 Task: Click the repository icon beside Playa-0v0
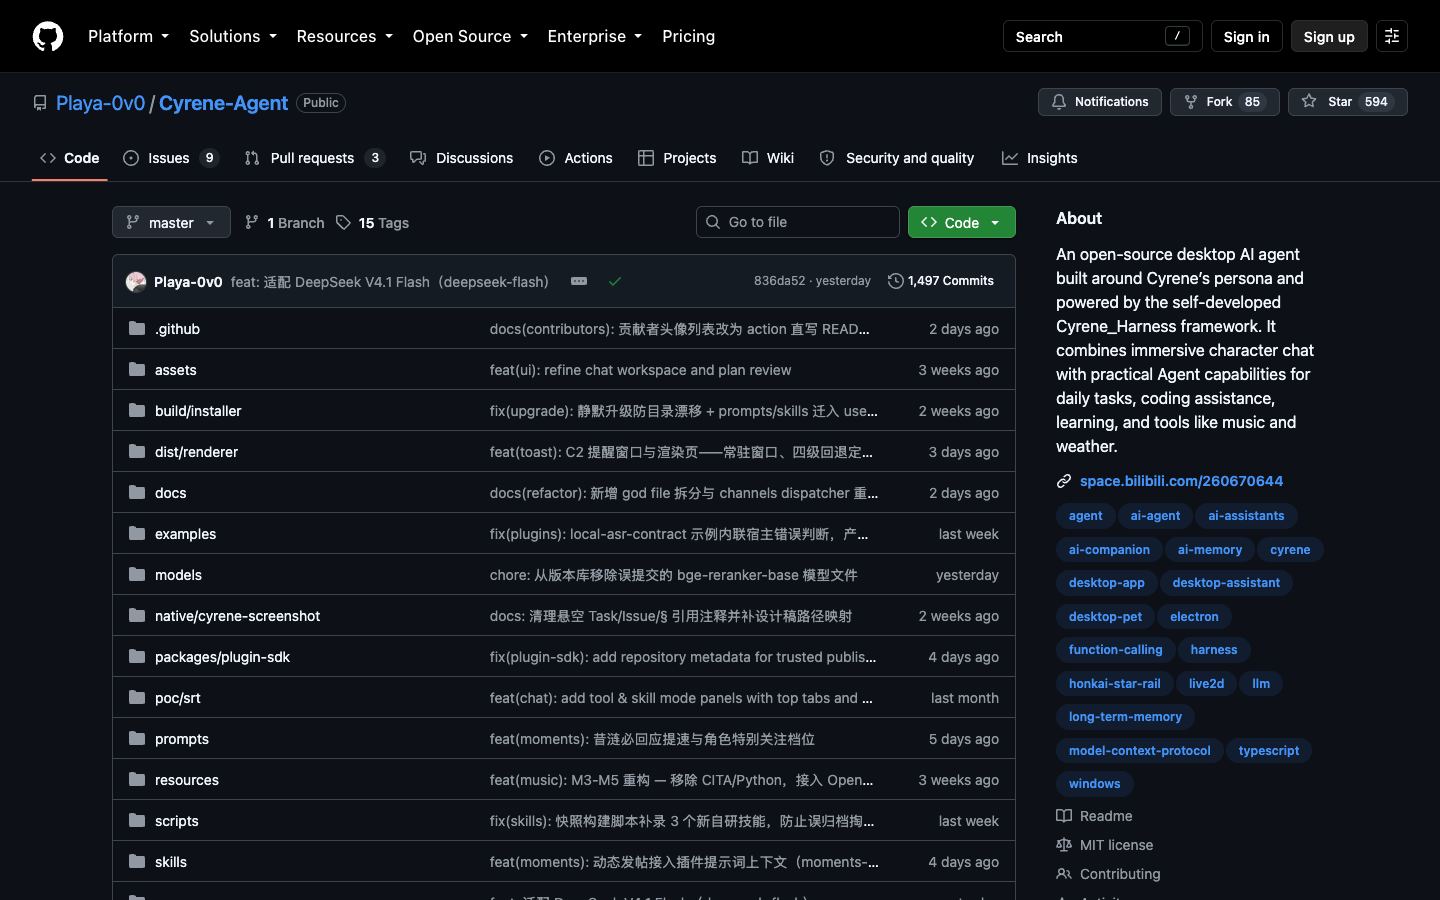click(40, 103)
